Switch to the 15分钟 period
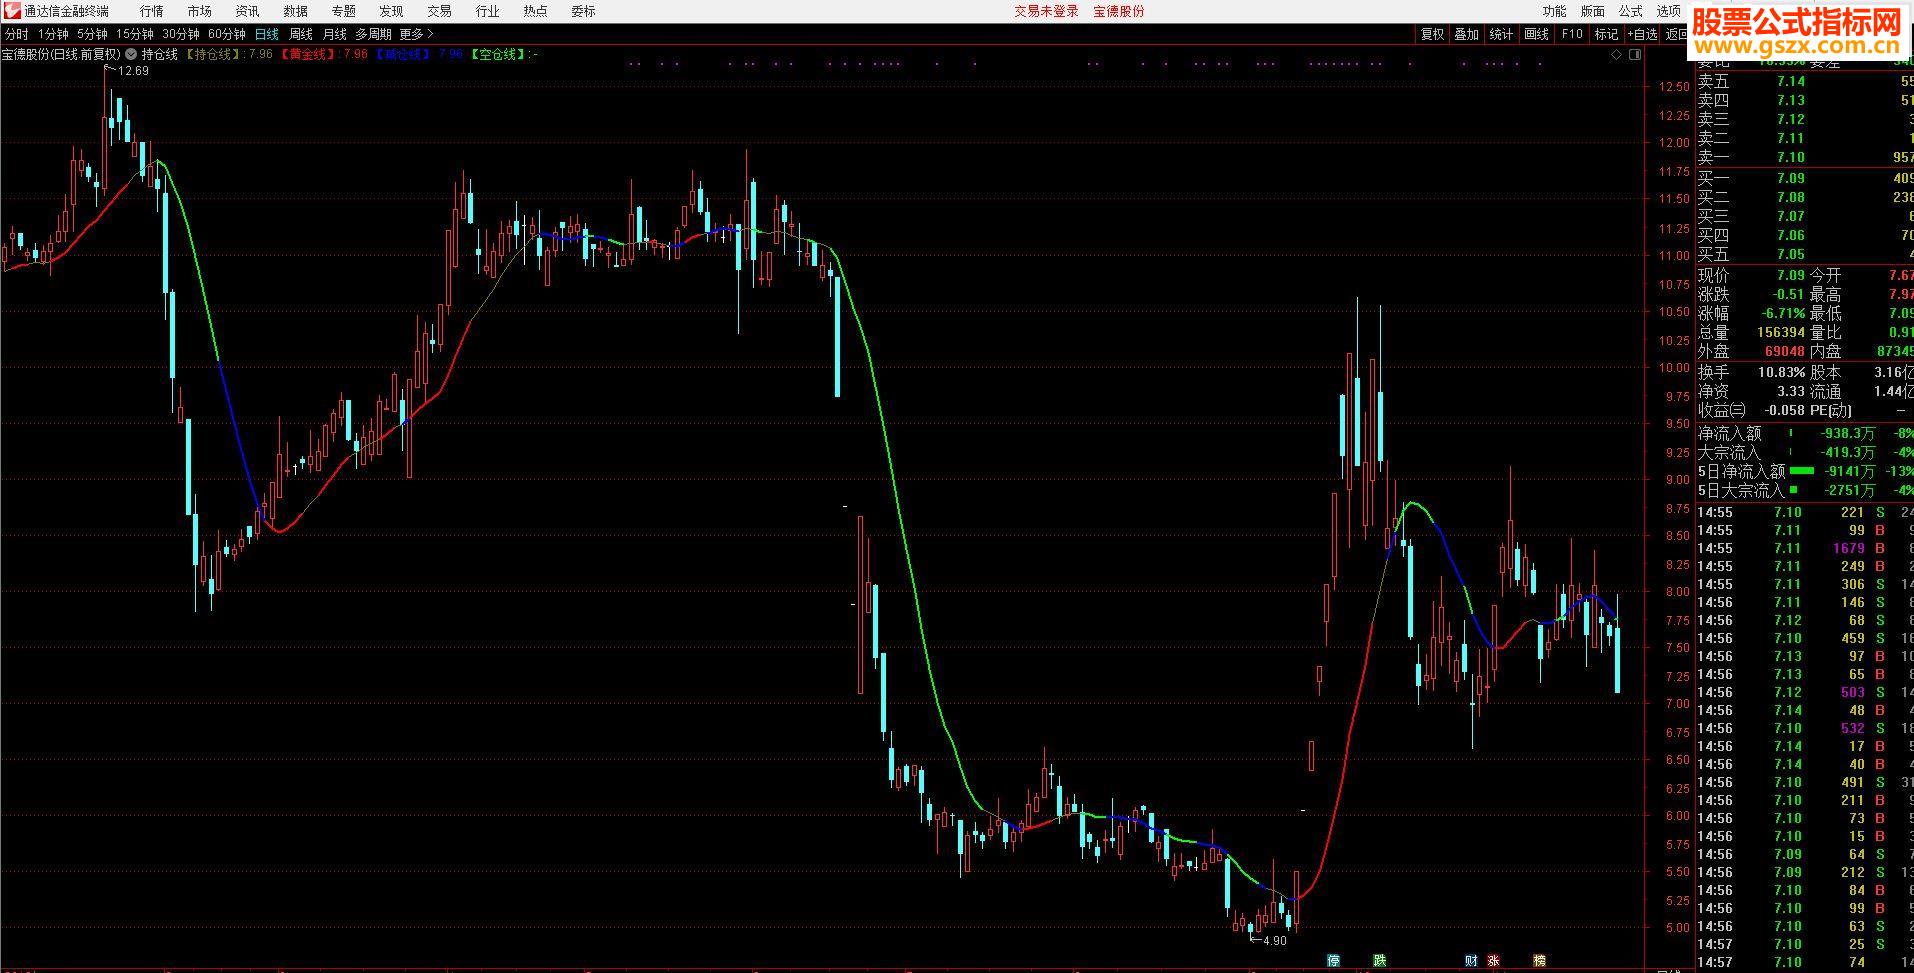The image size is (1914, 973). click(135, 34)
